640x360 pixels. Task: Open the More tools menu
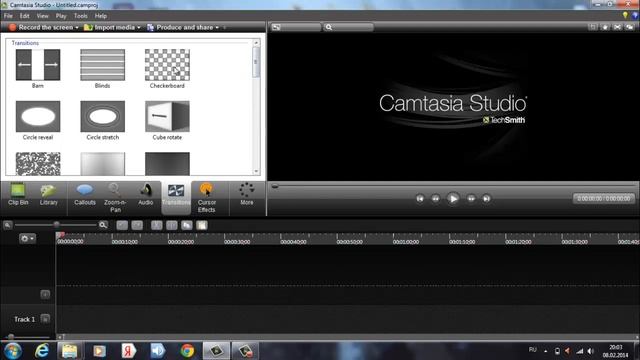pyautogui.click(x=247, y=194)
